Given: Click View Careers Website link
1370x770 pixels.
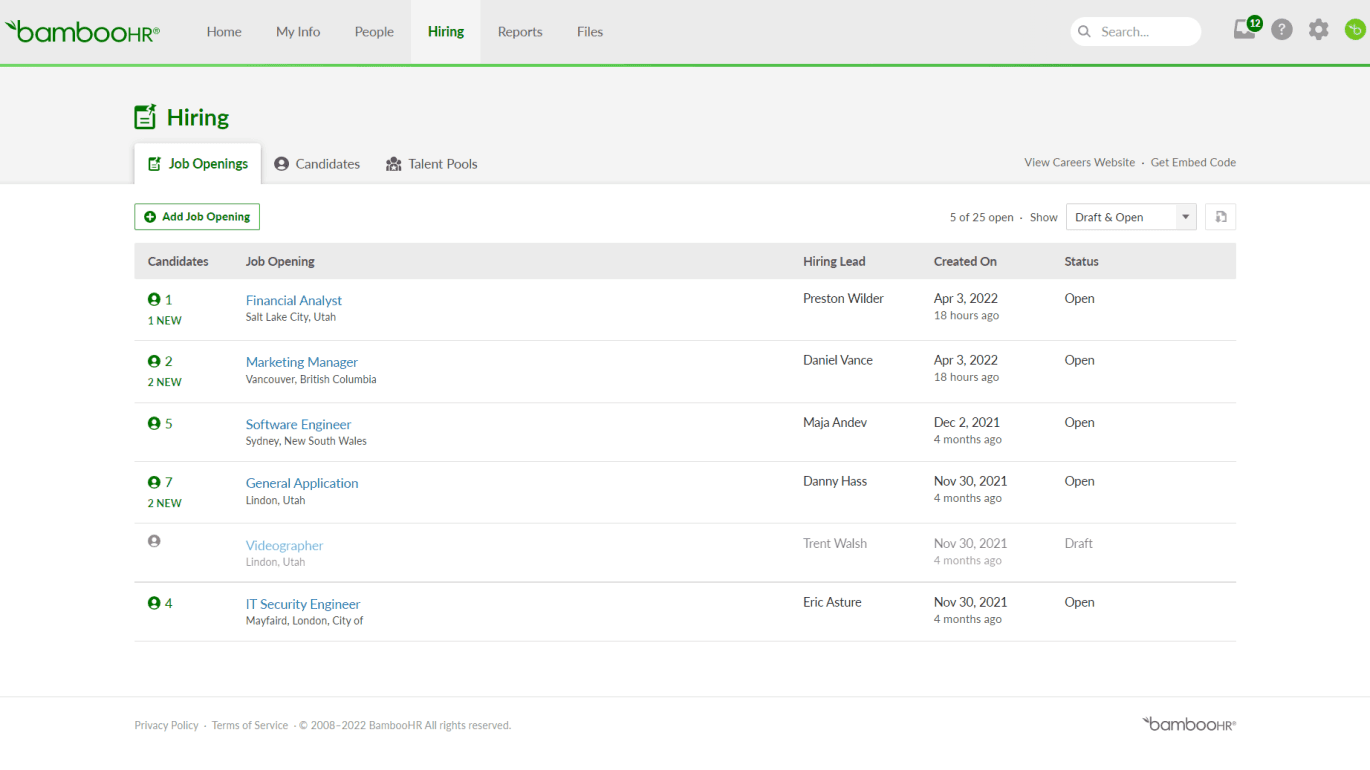Looking at the screenshot, I should click(x=1079, y=161).
